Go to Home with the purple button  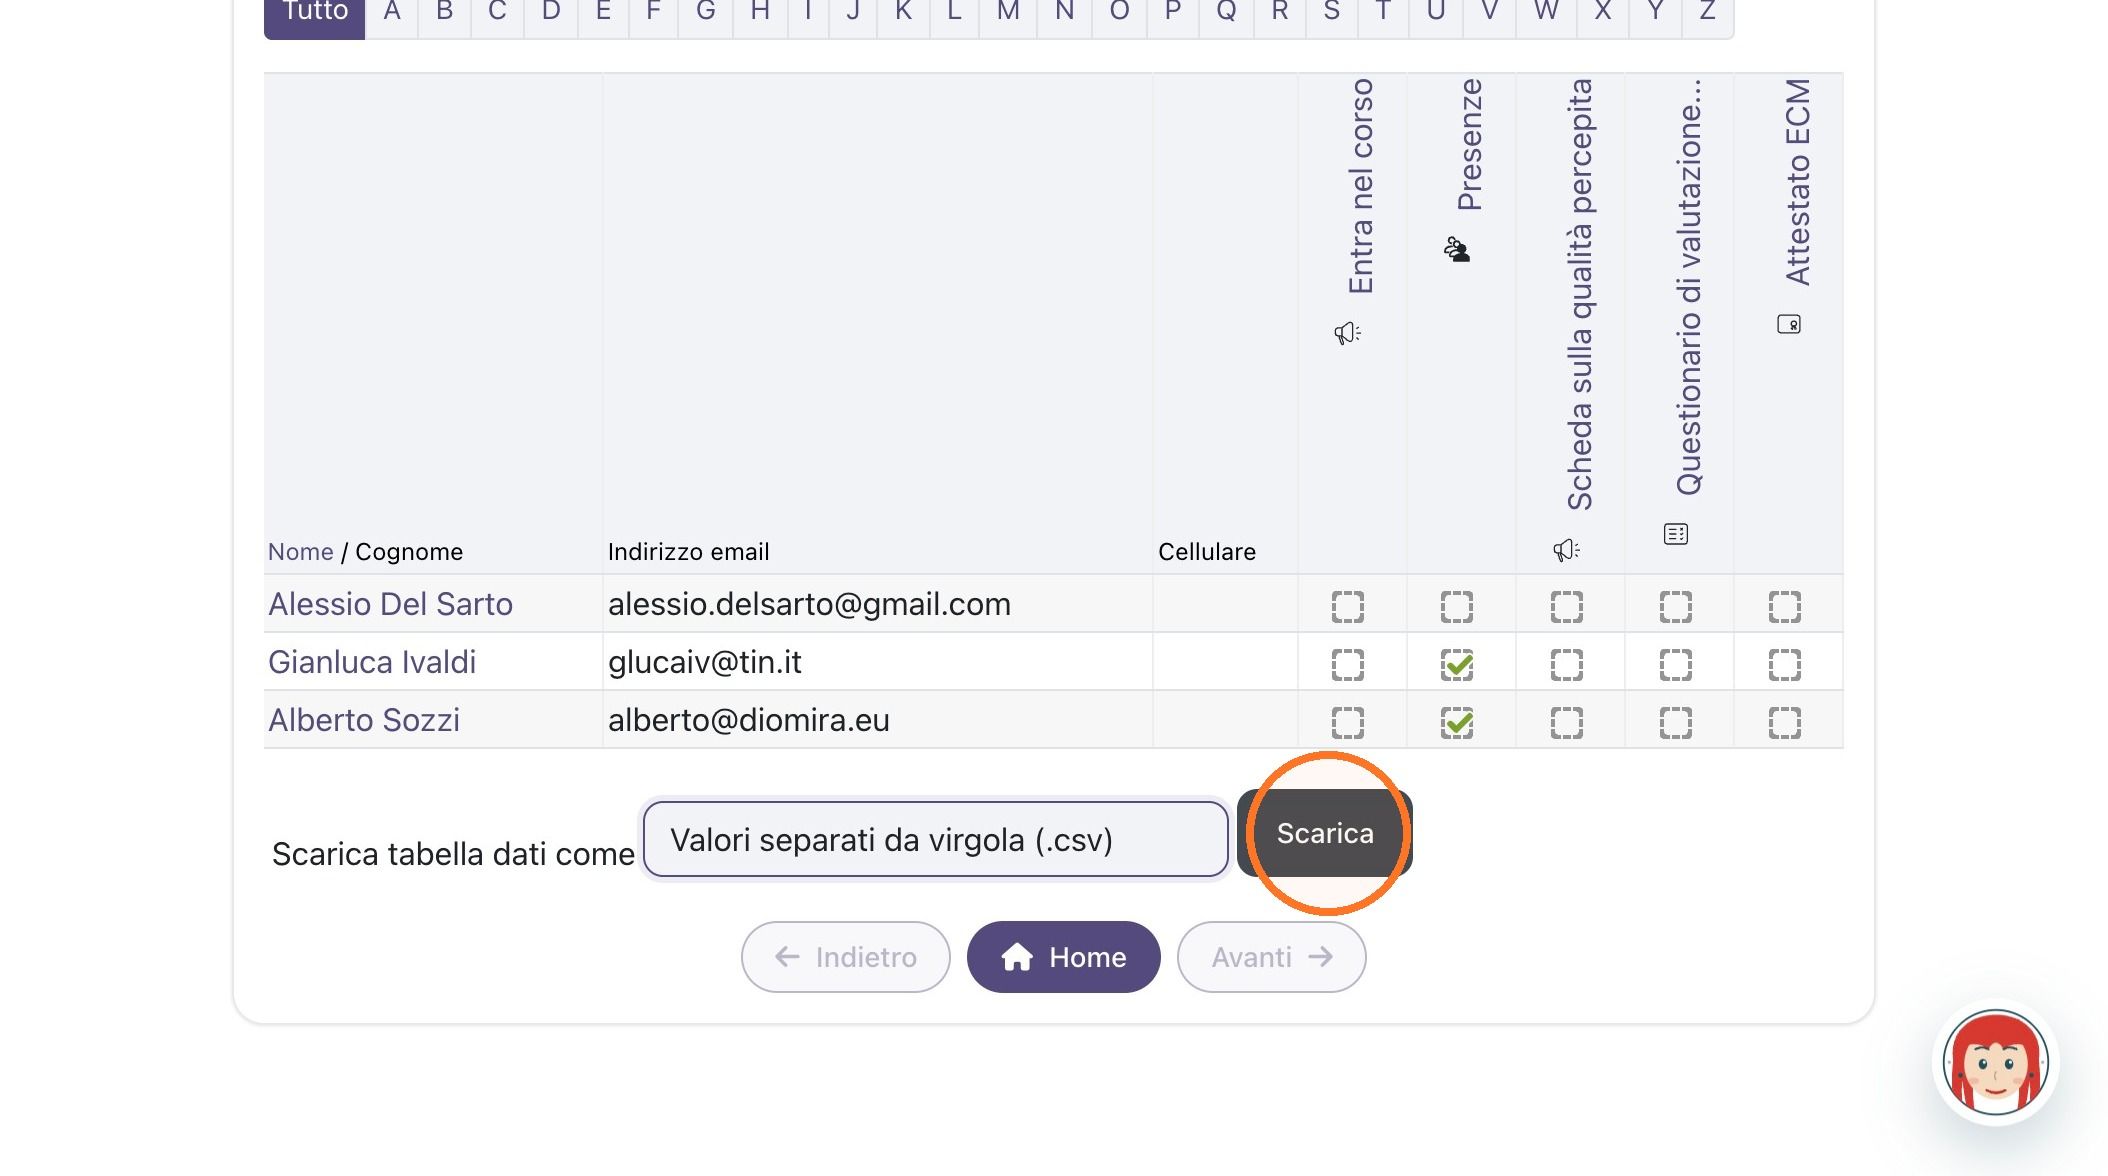pos(1064,957)
